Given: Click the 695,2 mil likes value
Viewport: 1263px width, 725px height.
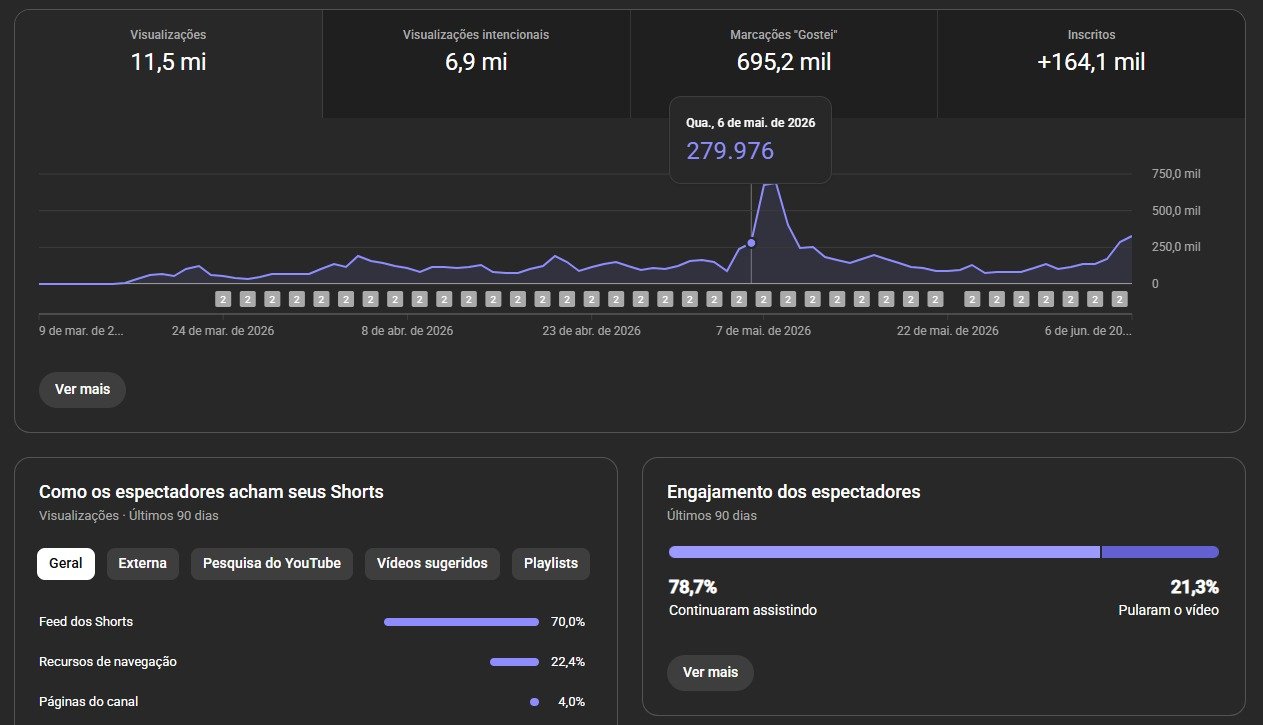Looking at the screenshot, I should (784, 62).
